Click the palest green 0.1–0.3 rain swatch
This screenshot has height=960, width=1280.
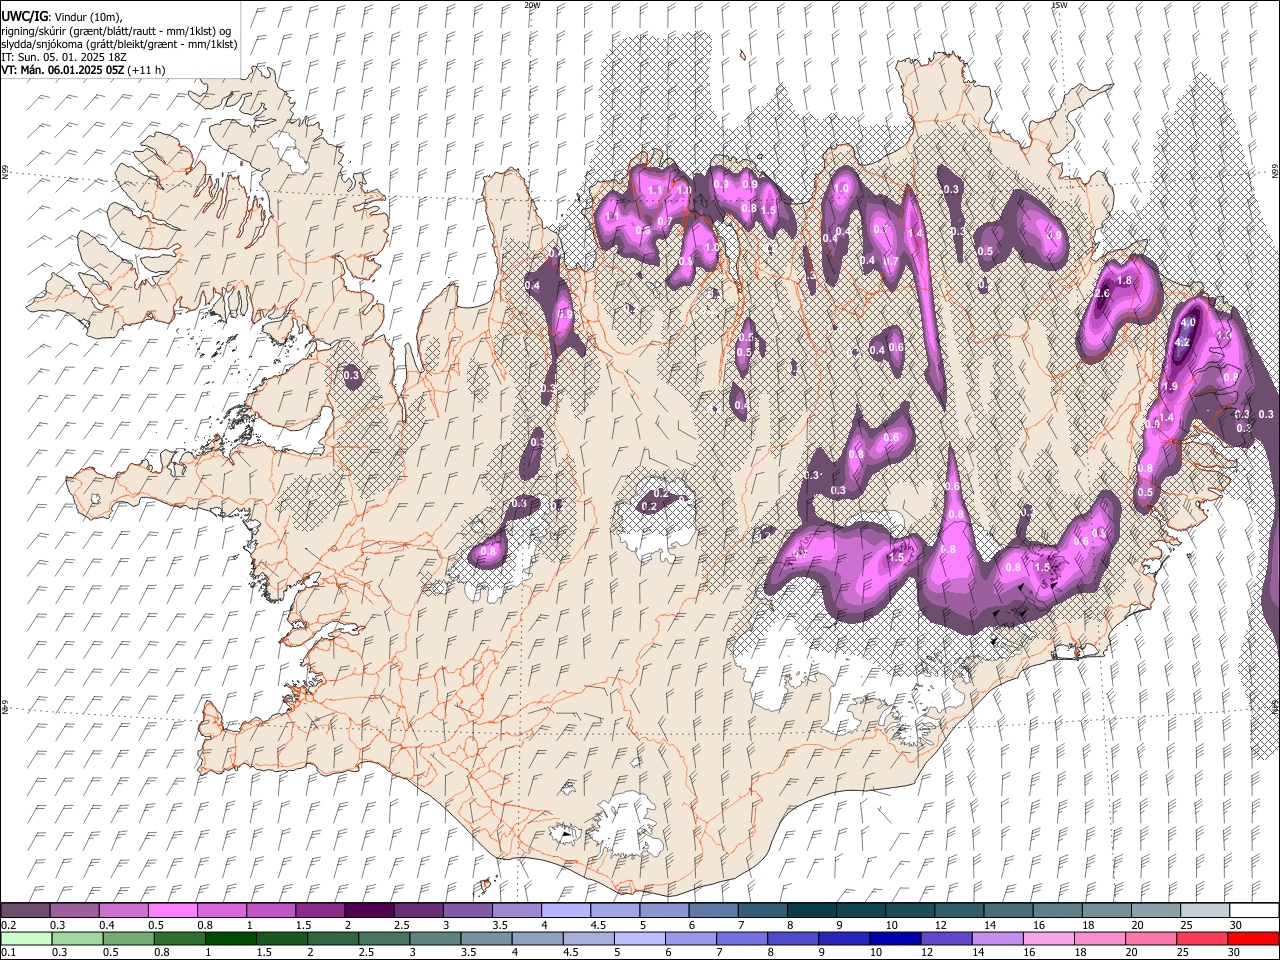[26, 938]
